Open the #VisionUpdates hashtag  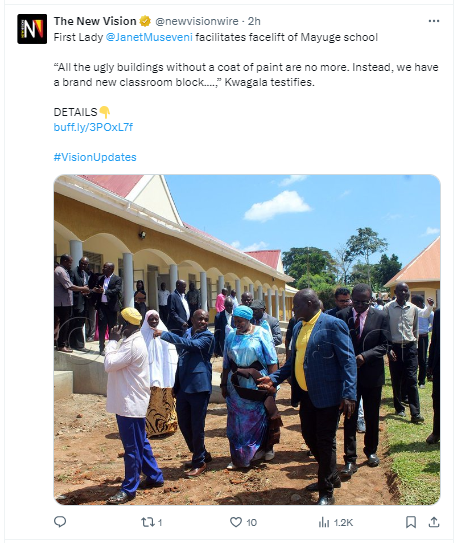point(95,157)
